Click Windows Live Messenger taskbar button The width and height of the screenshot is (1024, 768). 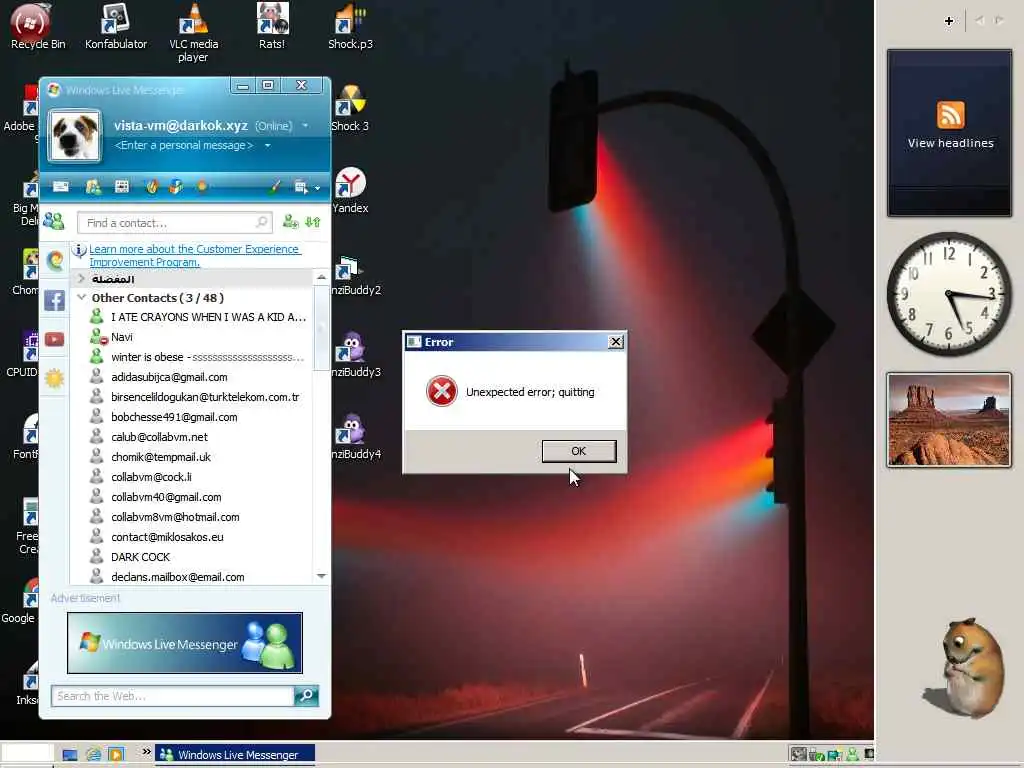tap(235, 754)
